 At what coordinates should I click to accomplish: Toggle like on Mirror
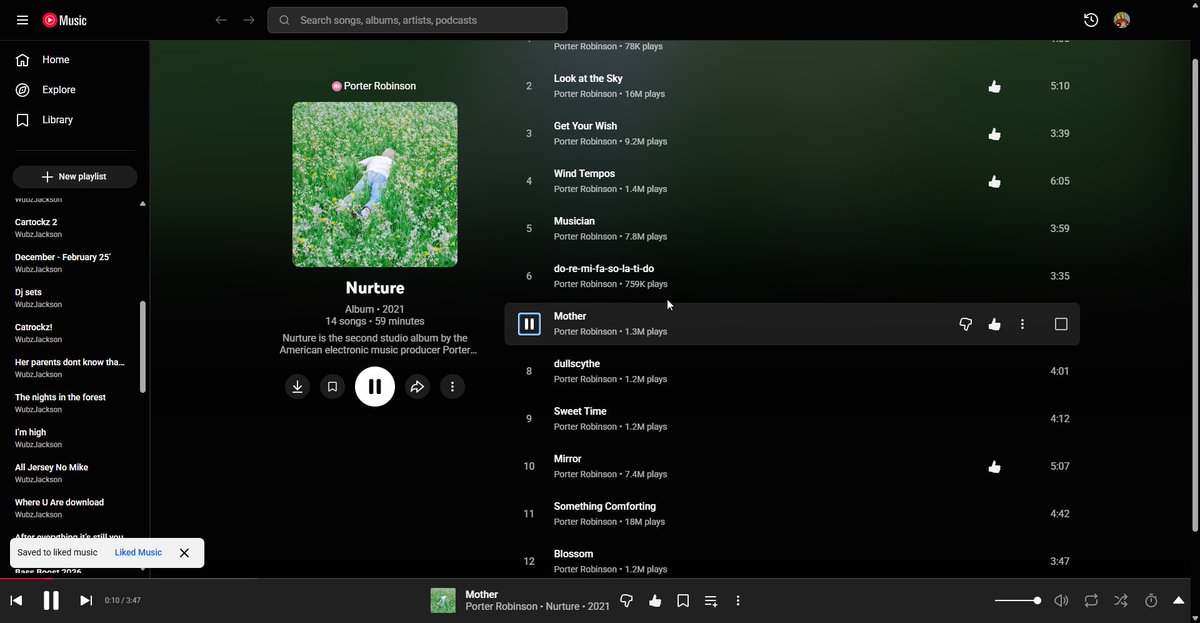pos(994,466)
